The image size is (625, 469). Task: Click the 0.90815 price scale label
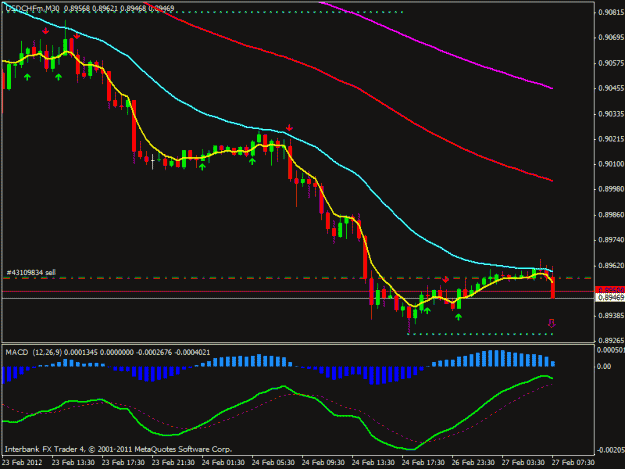coord(611,13)
